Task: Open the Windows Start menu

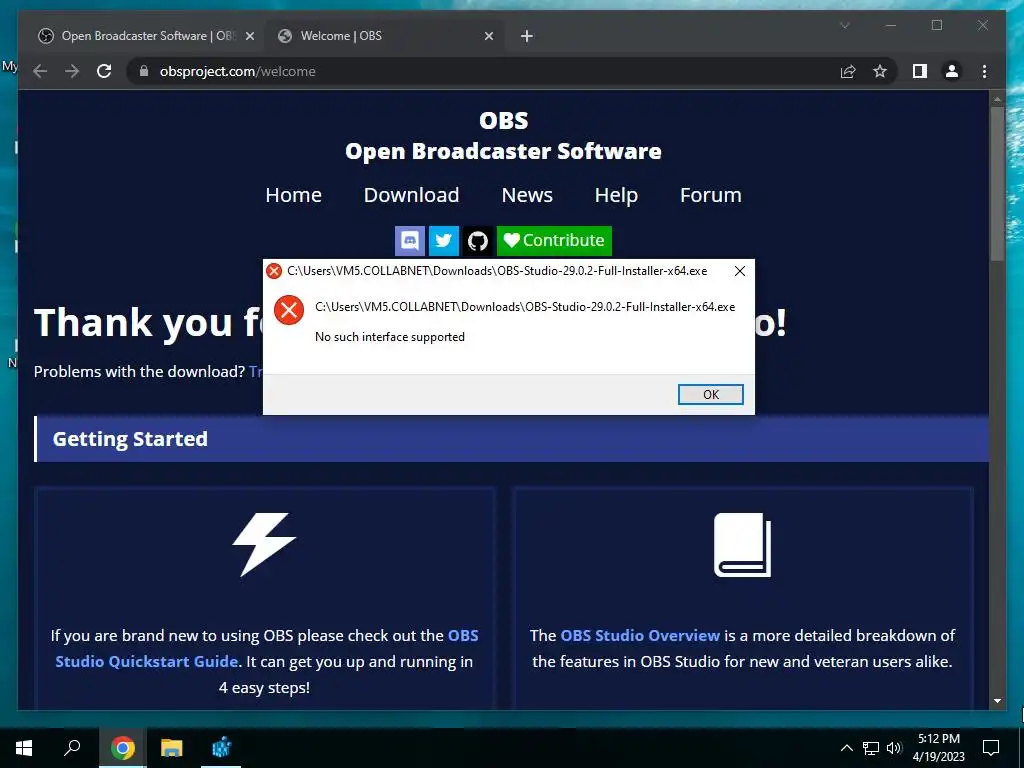Action: (24, 748)
